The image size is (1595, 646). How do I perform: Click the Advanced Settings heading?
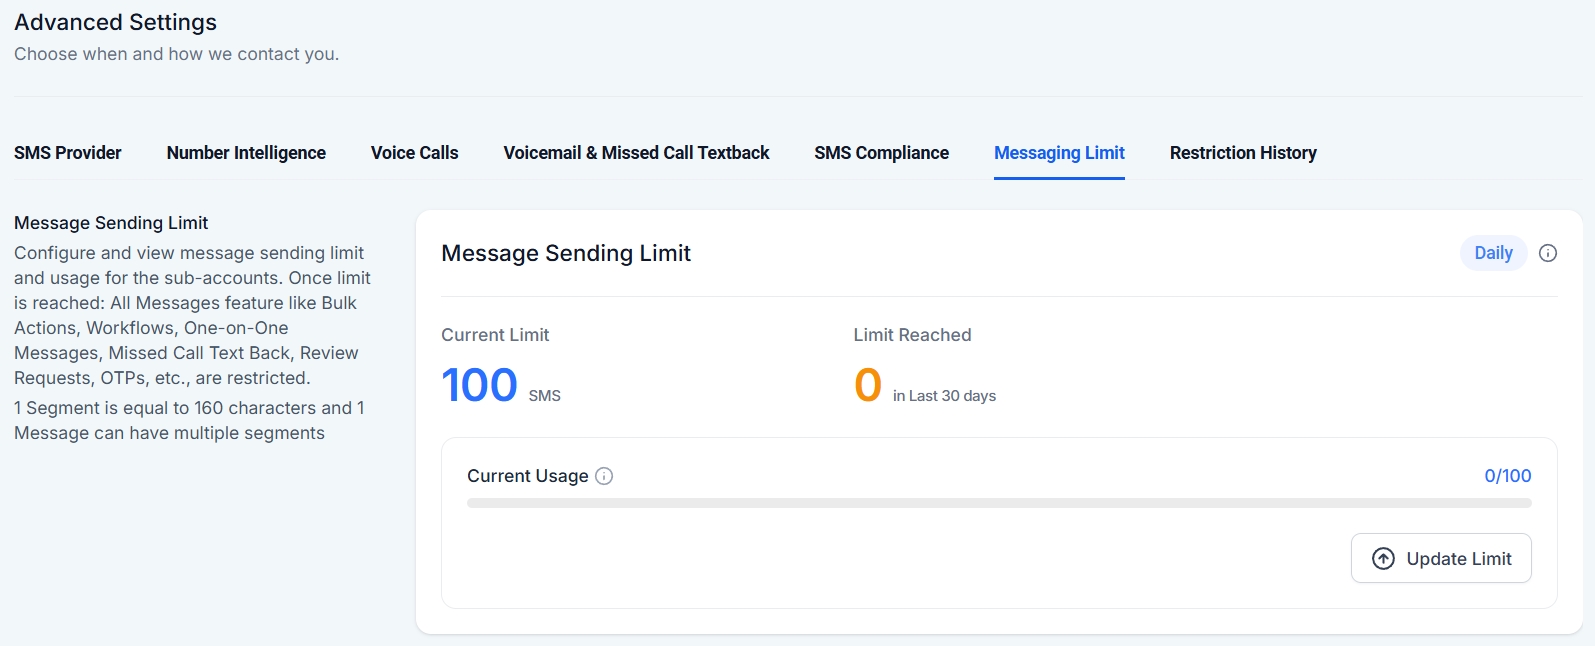[115, 22]
